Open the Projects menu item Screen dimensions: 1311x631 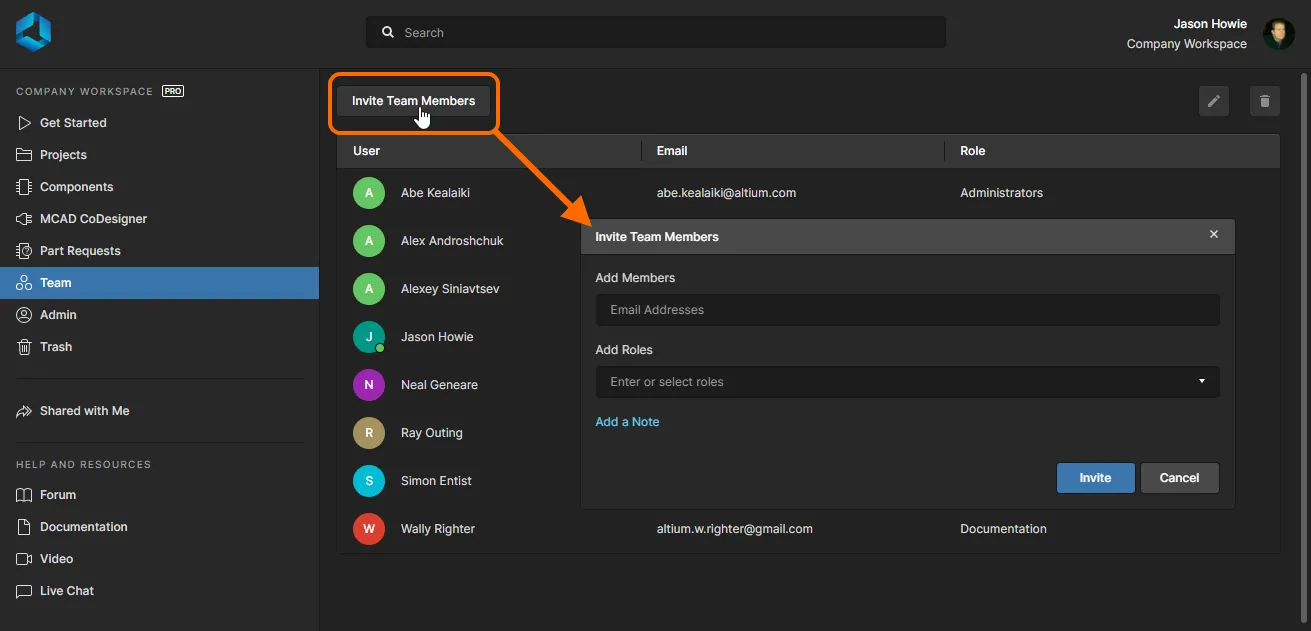63,155
